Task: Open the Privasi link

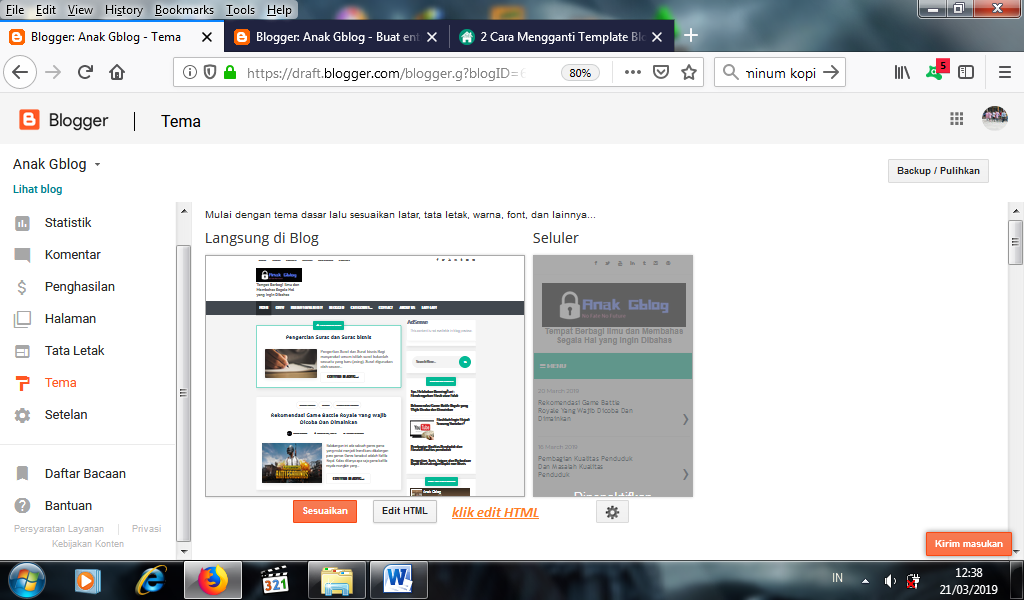Action: [146, 529]
